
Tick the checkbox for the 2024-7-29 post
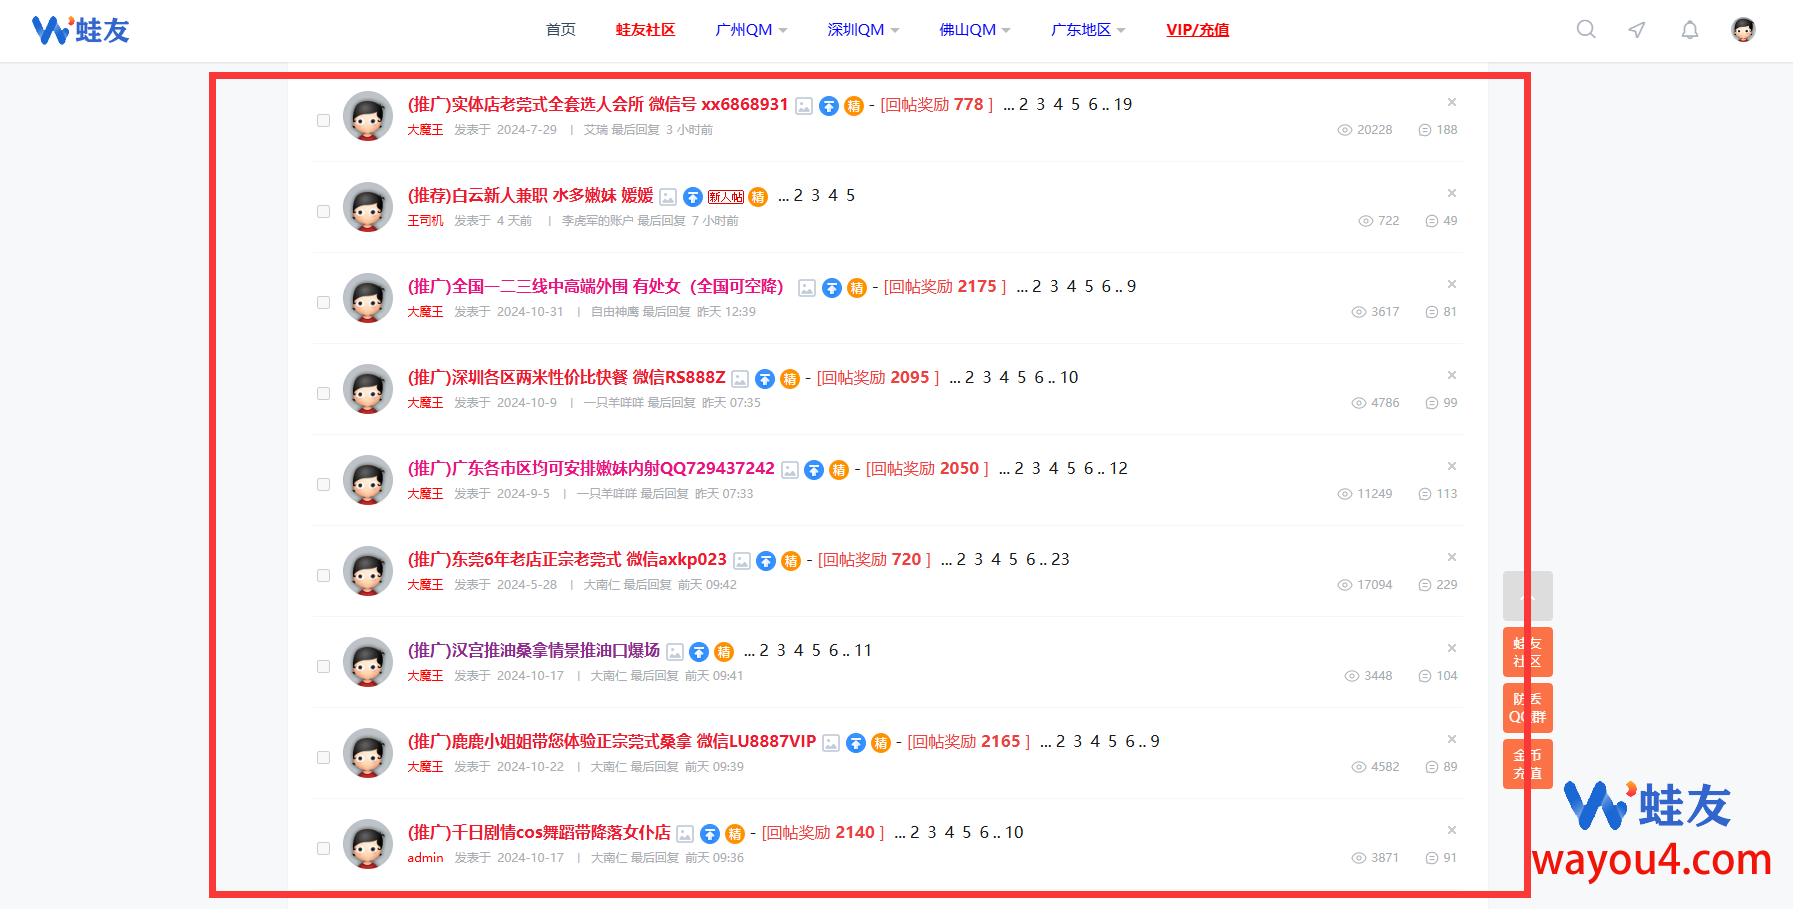pos(323,121)
